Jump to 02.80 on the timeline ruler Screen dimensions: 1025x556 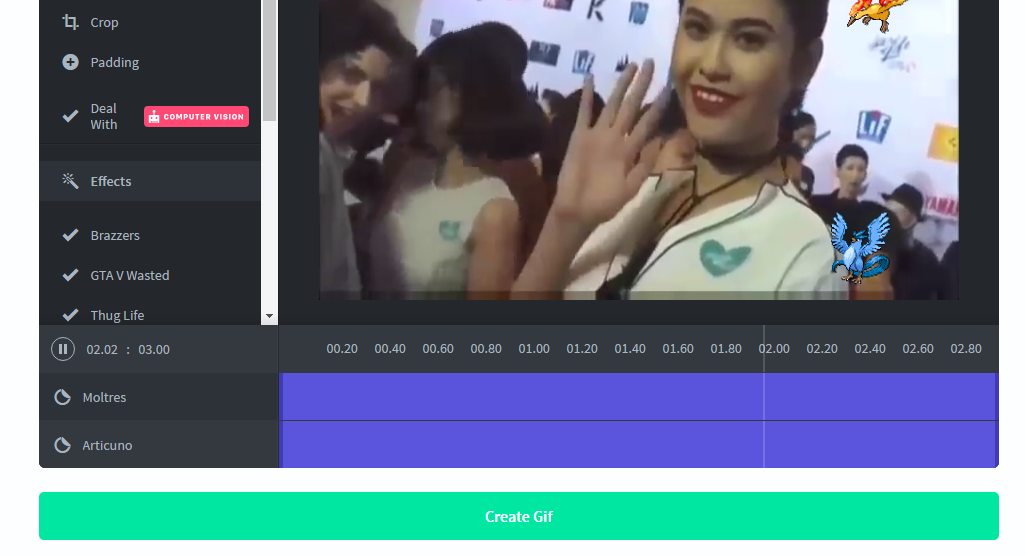966,349
